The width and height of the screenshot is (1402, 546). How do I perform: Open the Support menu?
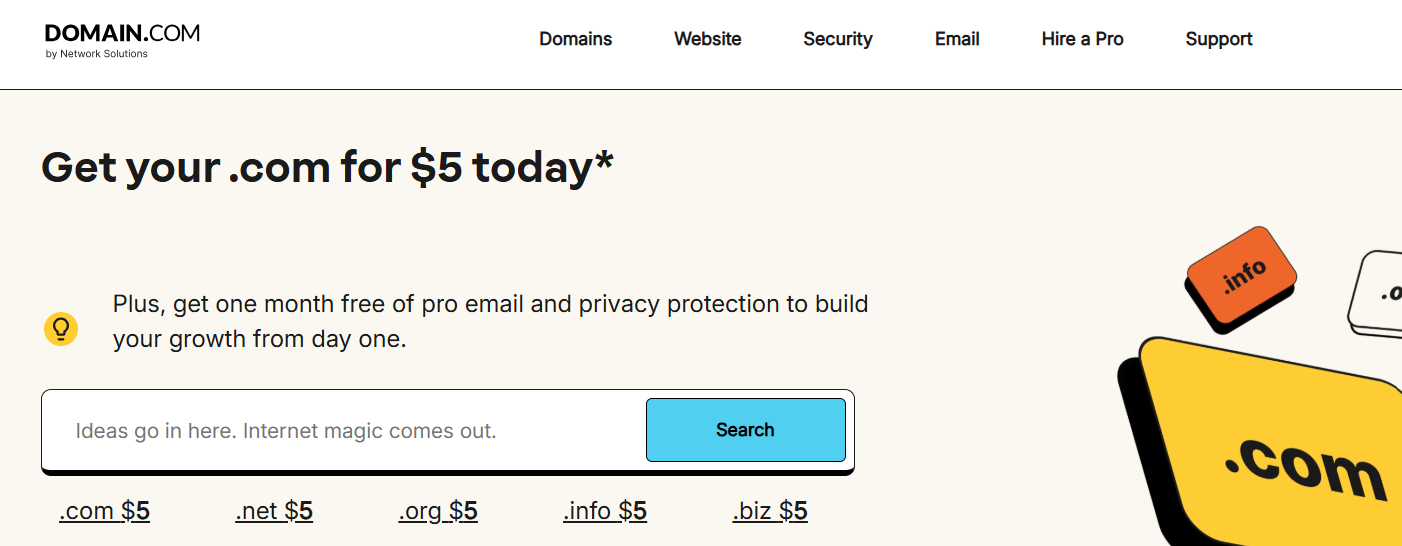coord(1219,39)
